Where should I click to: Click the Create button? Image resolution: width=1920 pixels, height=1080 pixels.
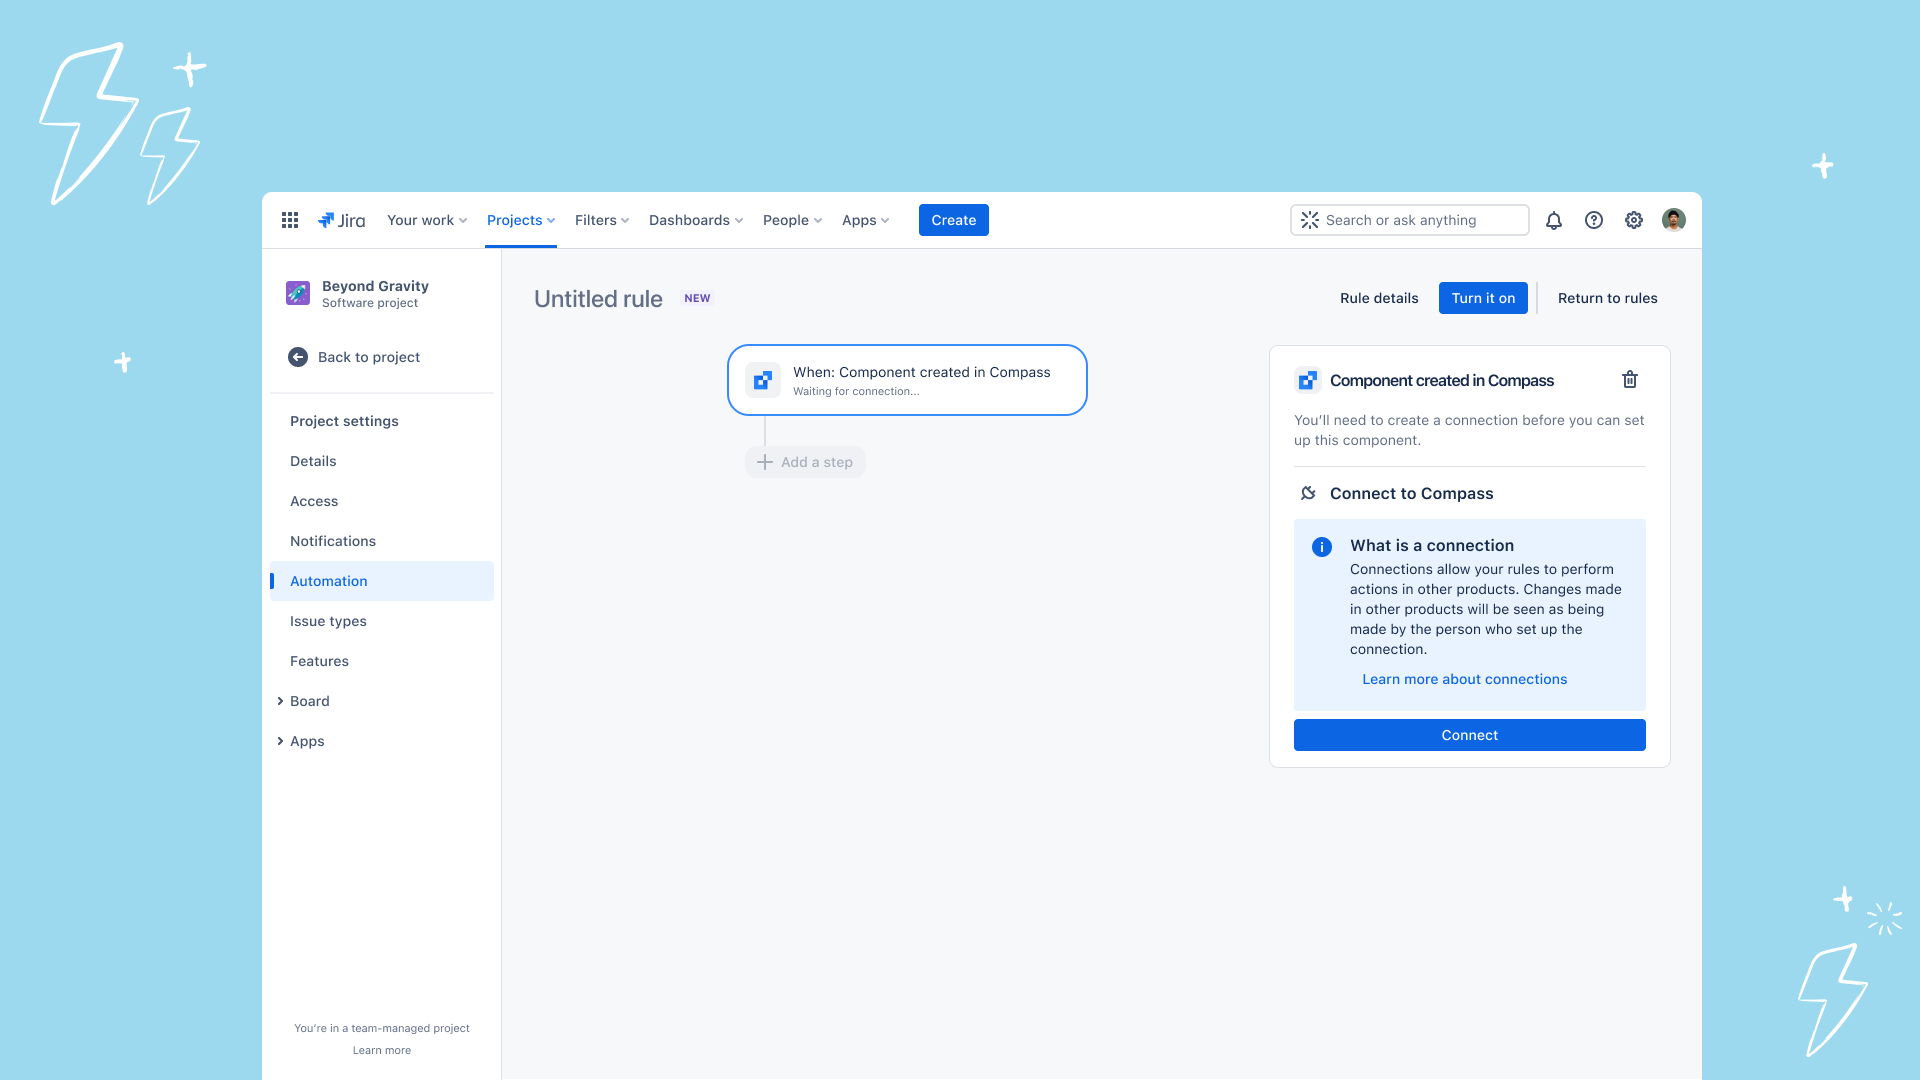[x=954, y=220]
